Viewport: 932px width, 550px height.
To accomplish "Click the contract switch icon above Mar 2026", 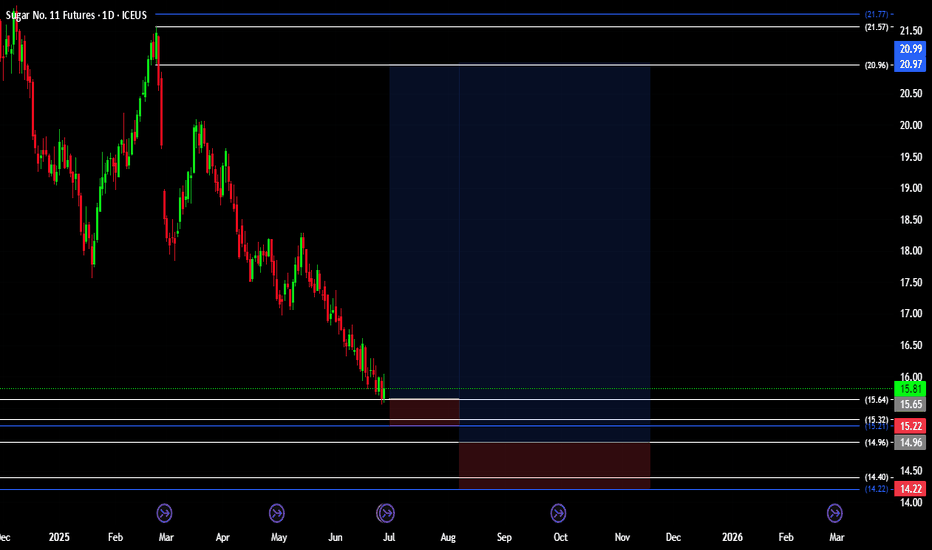I will [835, 513].
